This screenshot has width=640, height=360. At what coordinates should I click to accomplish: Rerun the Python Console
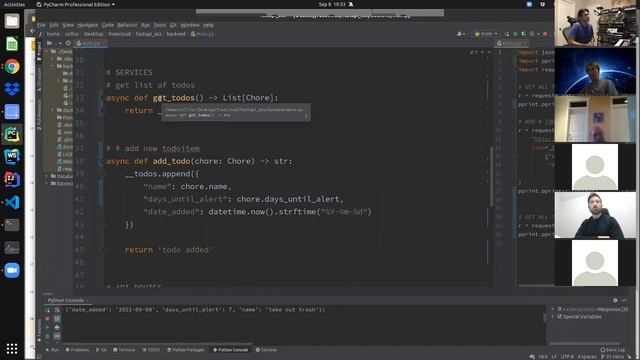click(x=47, y=310)
